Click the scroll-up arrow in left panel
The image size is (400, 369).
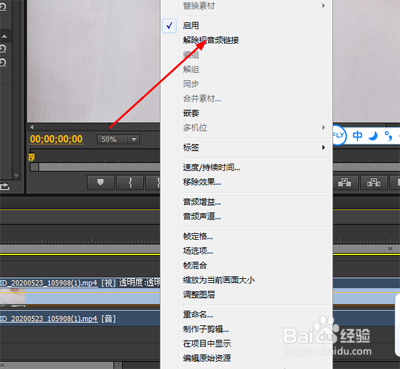(5, 36)
